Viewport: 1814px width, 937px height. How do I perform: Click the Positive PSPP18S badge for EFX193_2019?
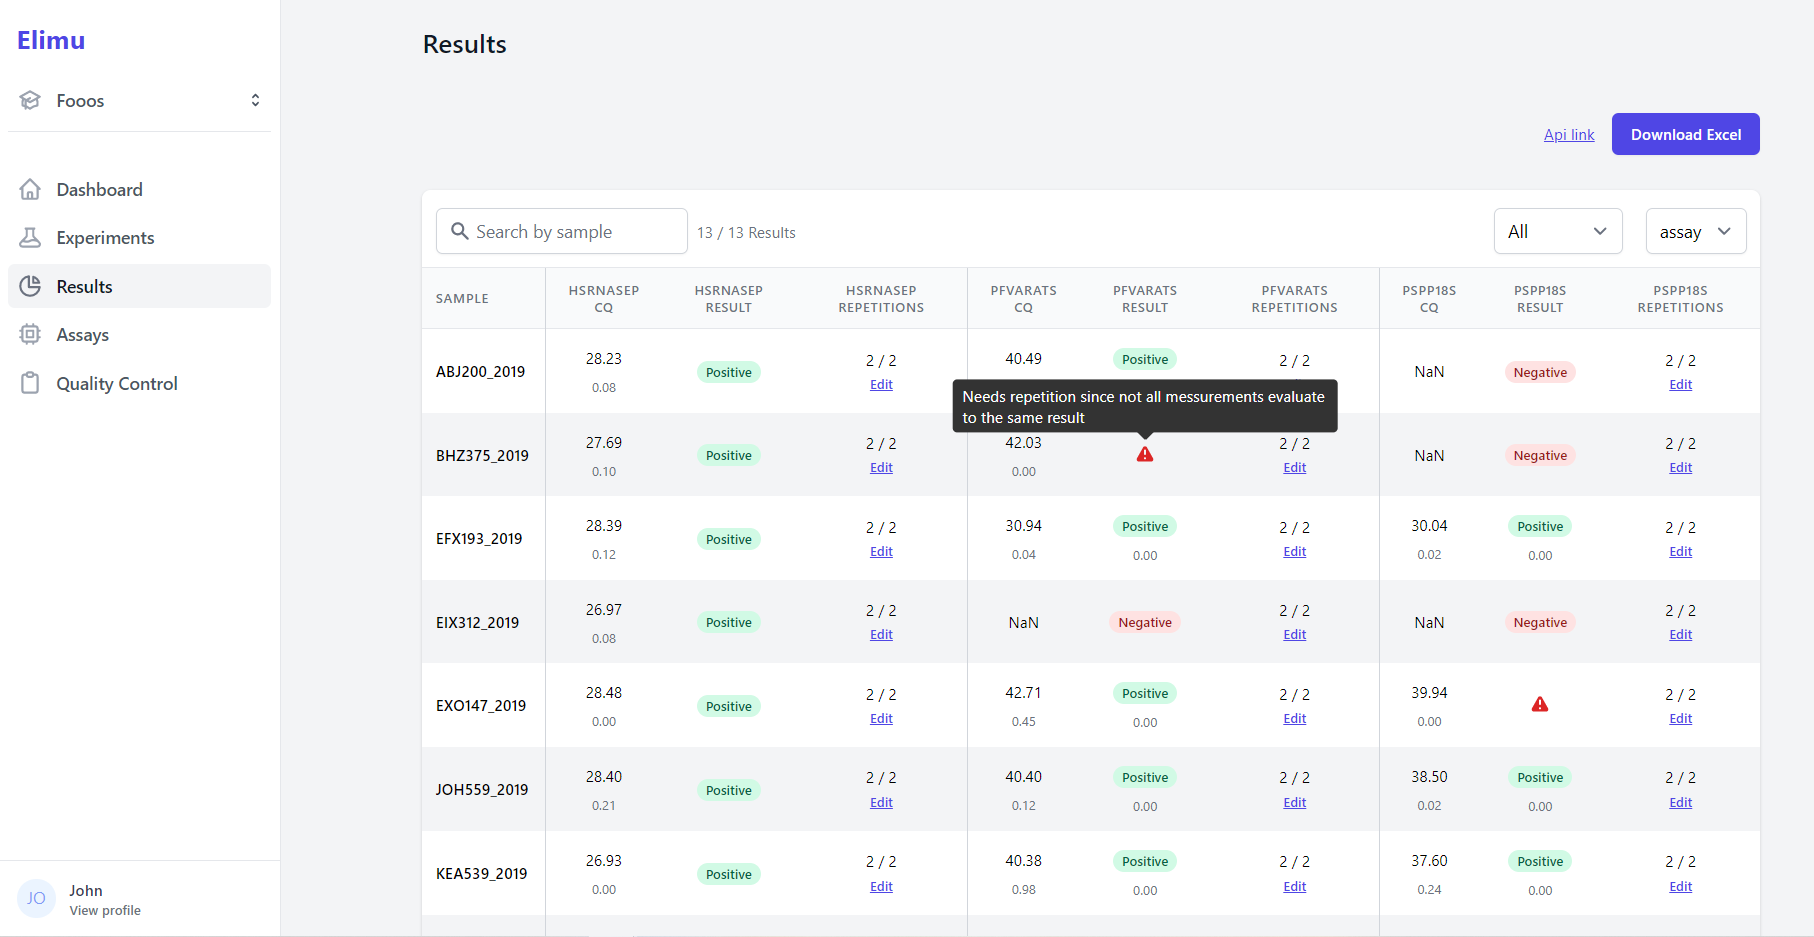(x=1540, y=526)
